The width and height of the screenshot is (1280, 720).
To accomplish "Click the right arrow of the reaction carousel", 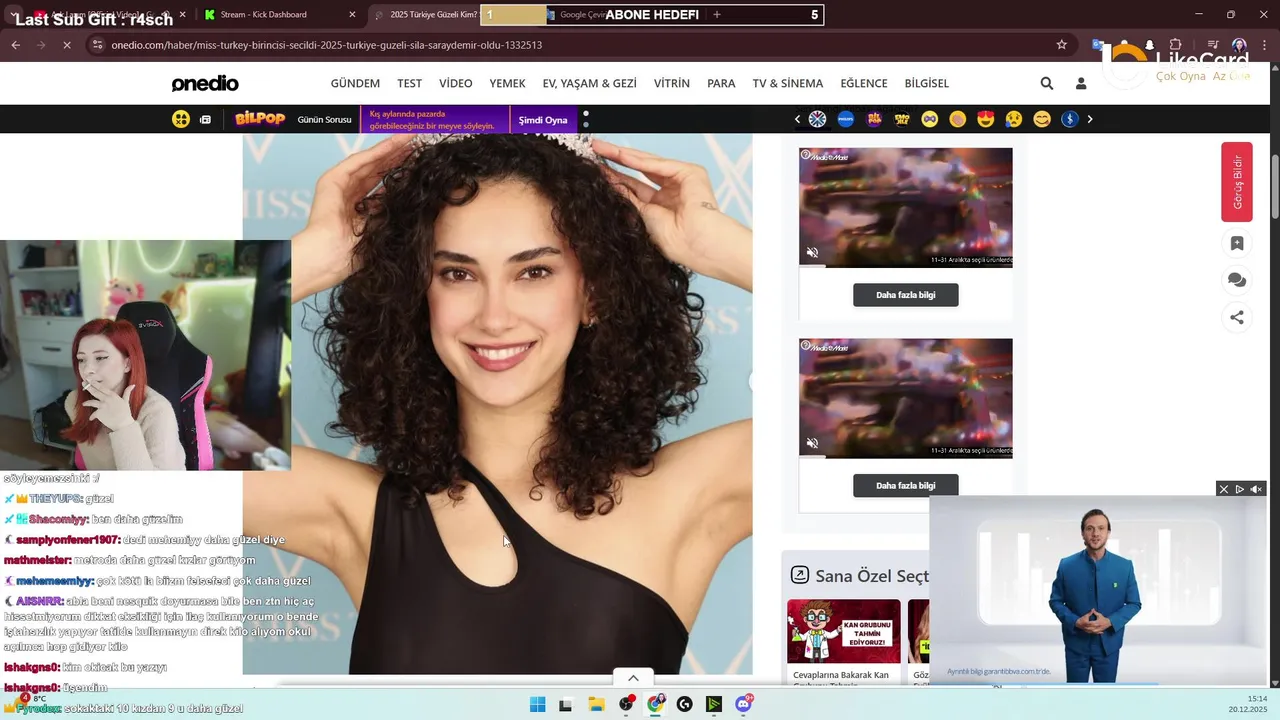I will click(1089, 119).
